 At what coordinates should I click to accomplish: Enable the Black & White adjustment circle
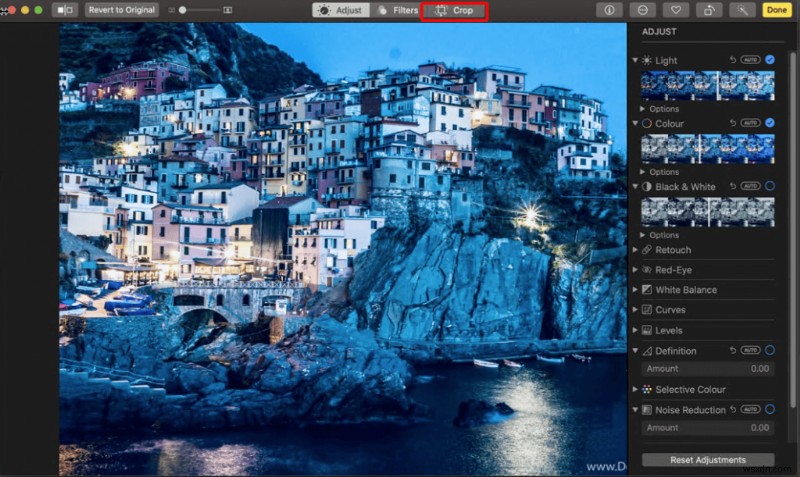pos(770,186)
